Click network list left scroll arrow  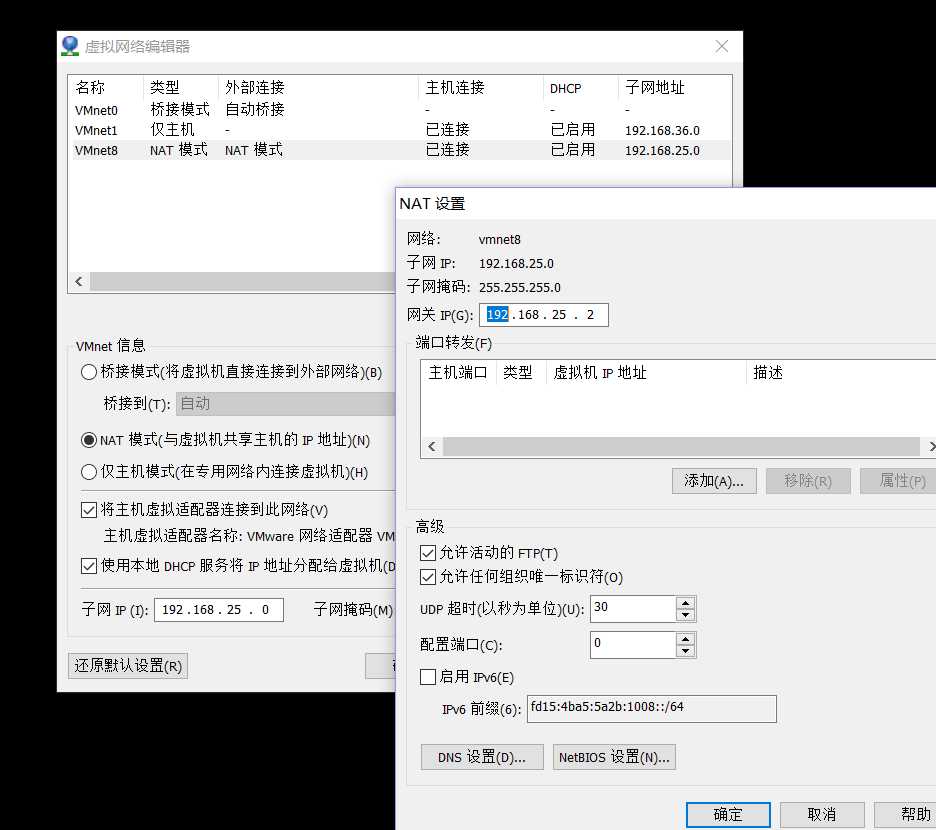tap(79, 281)
